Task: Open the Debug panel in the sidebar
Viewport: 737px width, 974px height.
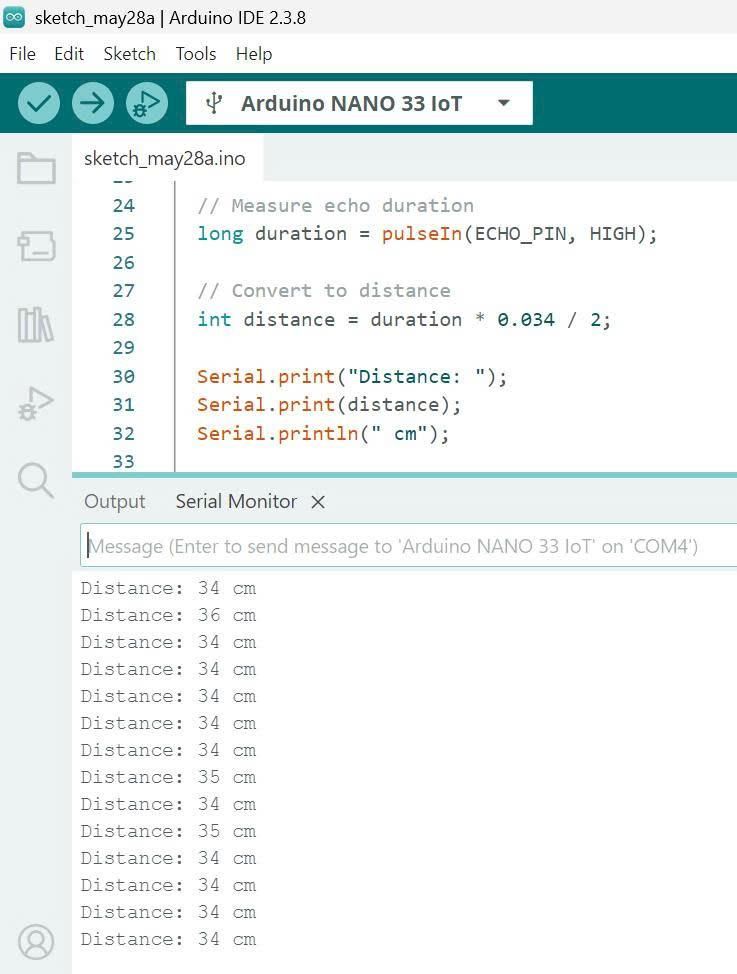Action: pos(36,404)
